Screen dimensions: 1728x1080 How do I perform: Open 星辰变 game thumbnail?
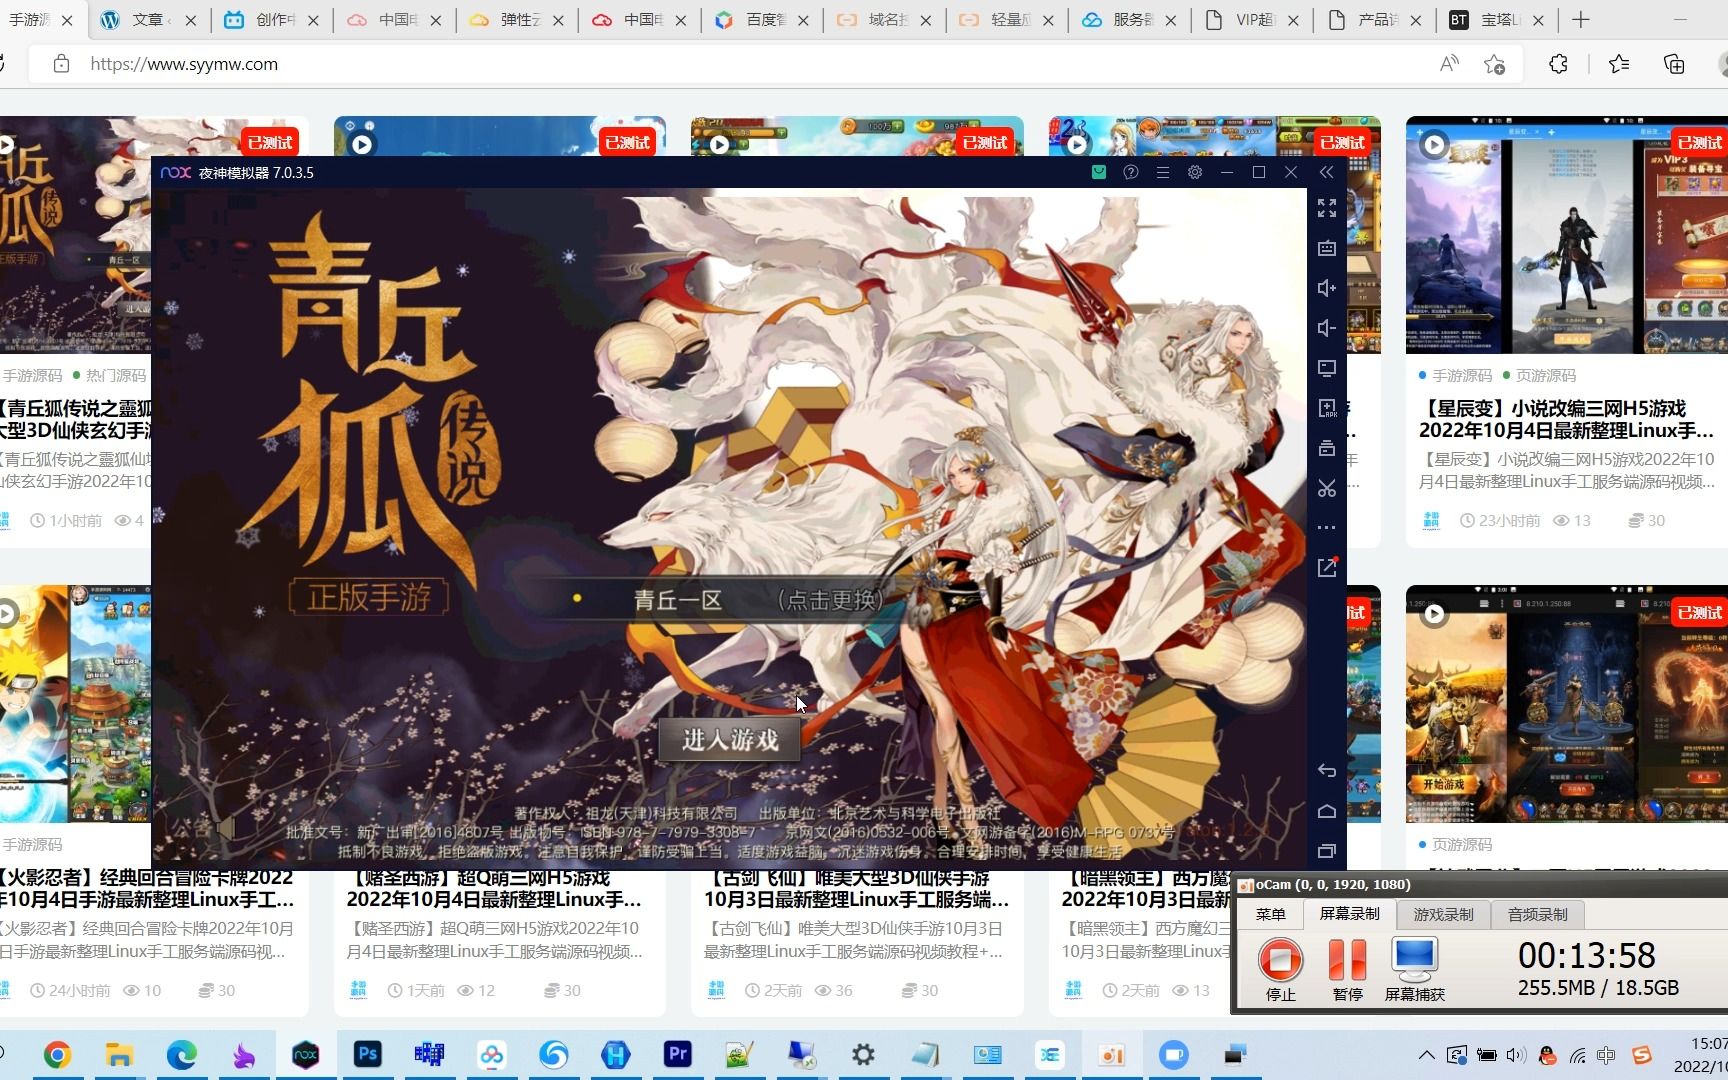[1567, 235]
